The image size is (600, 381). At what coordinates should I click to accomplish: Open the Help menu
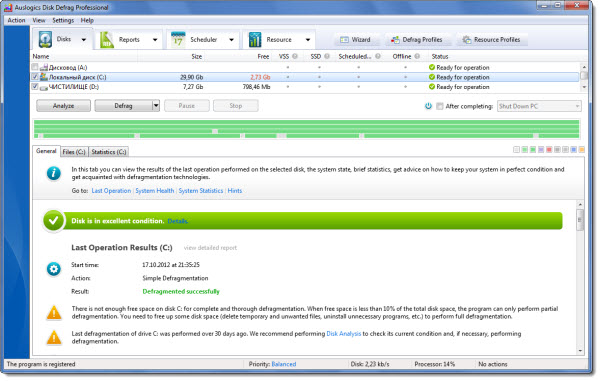pyautogui.click(x=87, y=20)
